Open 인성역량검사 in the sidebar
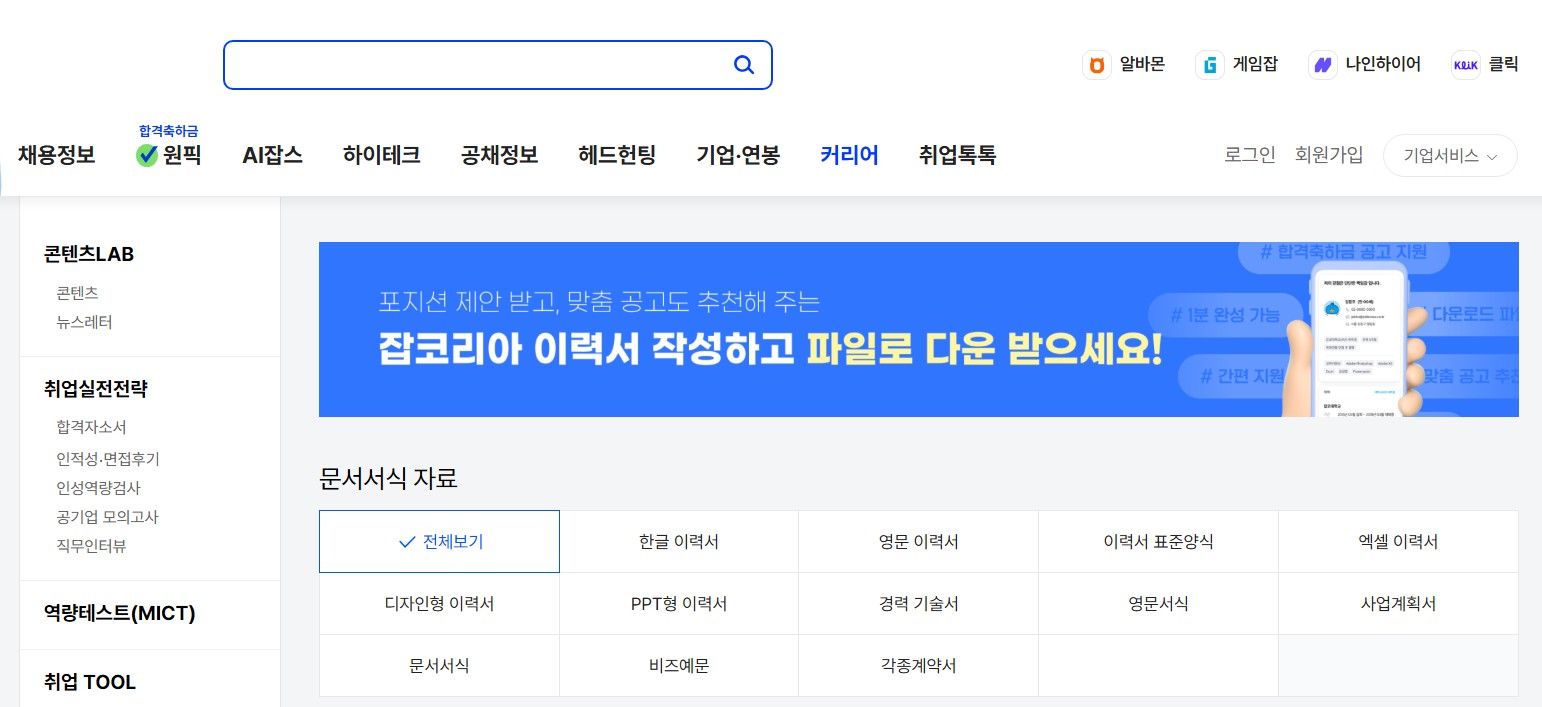Screen dimensions: 1542x707 (98, 488)
